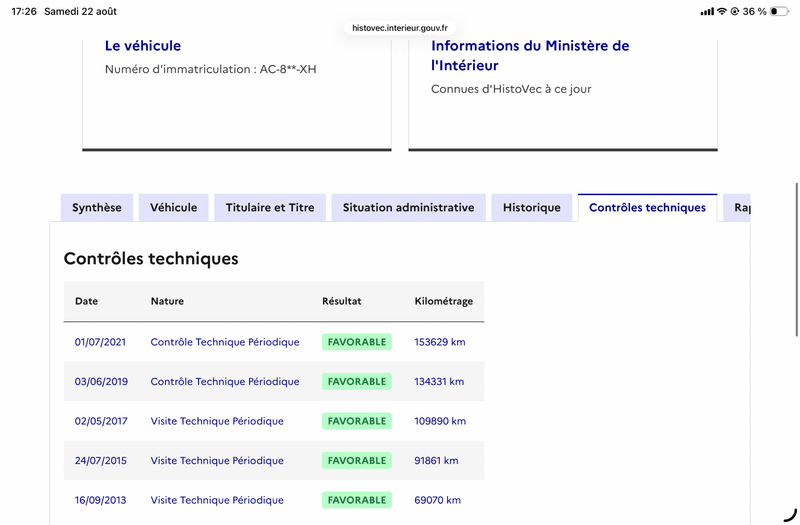800x525 pixels.
Task: Click the Numéro d'immatriculation AC-8**-XH text
Action: point(211,69)
